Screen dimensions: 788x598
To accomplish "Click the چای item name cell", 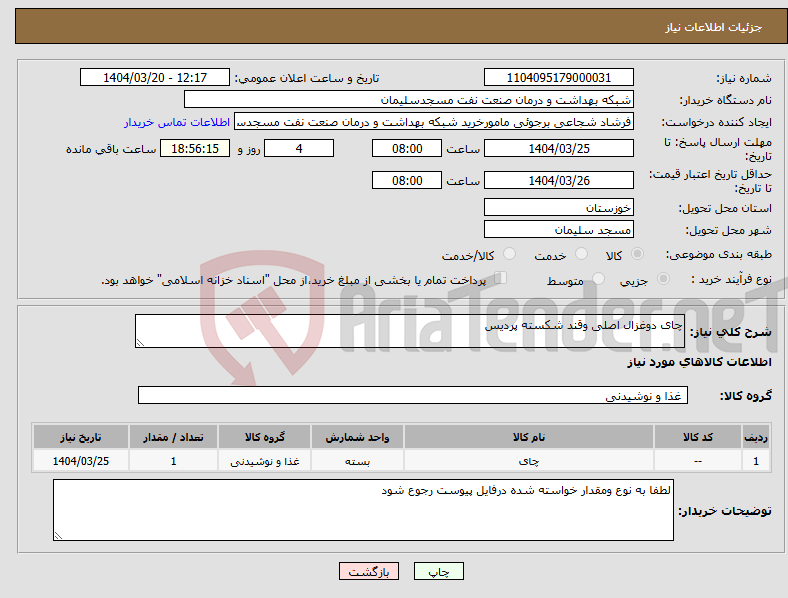I will tap(529, 461).
